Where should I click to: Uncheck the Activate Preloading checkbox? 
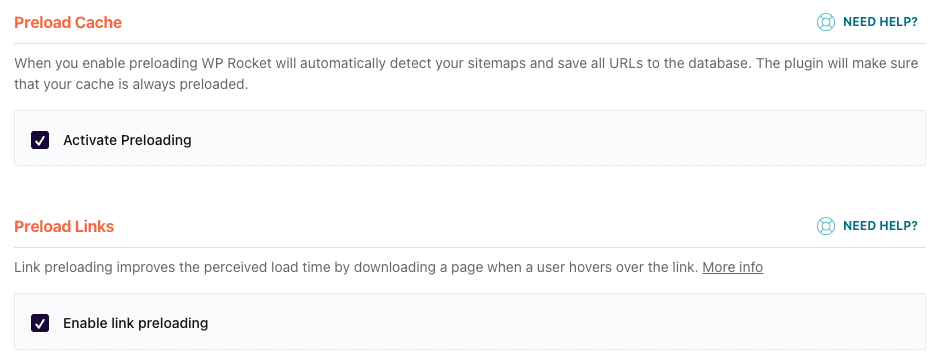(x=40, y=141)
